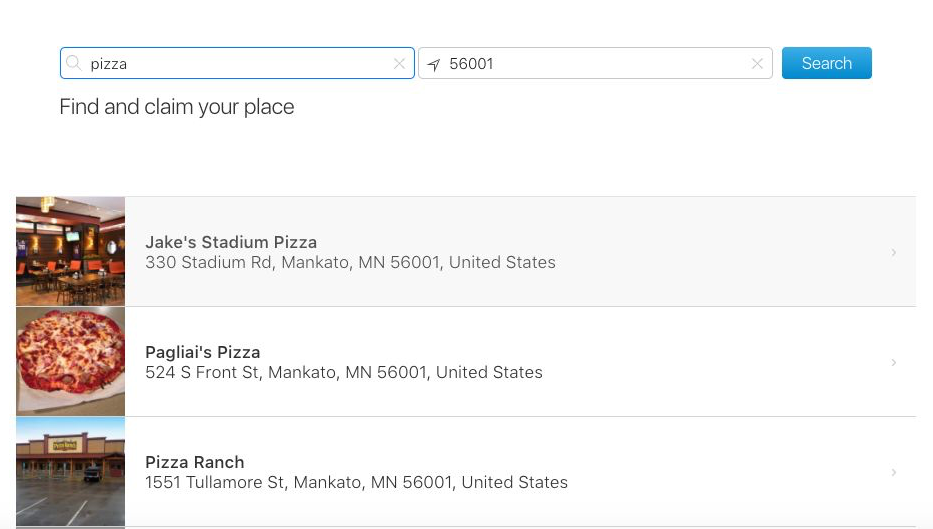
Task: Focus the pizza search input field
Action: coord(237,63)
